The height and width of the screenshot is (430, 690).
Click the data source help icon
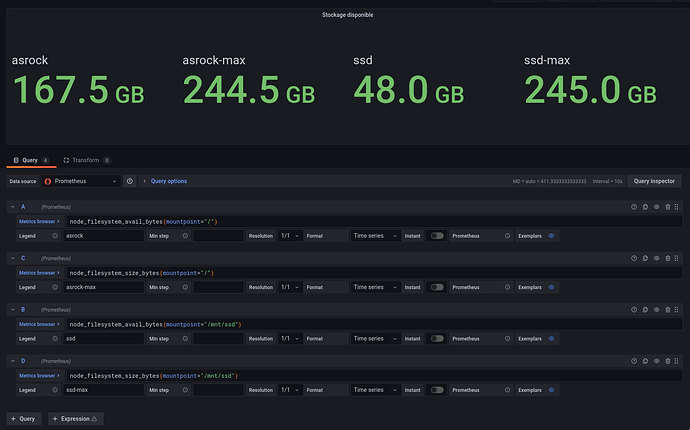pyautogui.click(x=130, y=181)
